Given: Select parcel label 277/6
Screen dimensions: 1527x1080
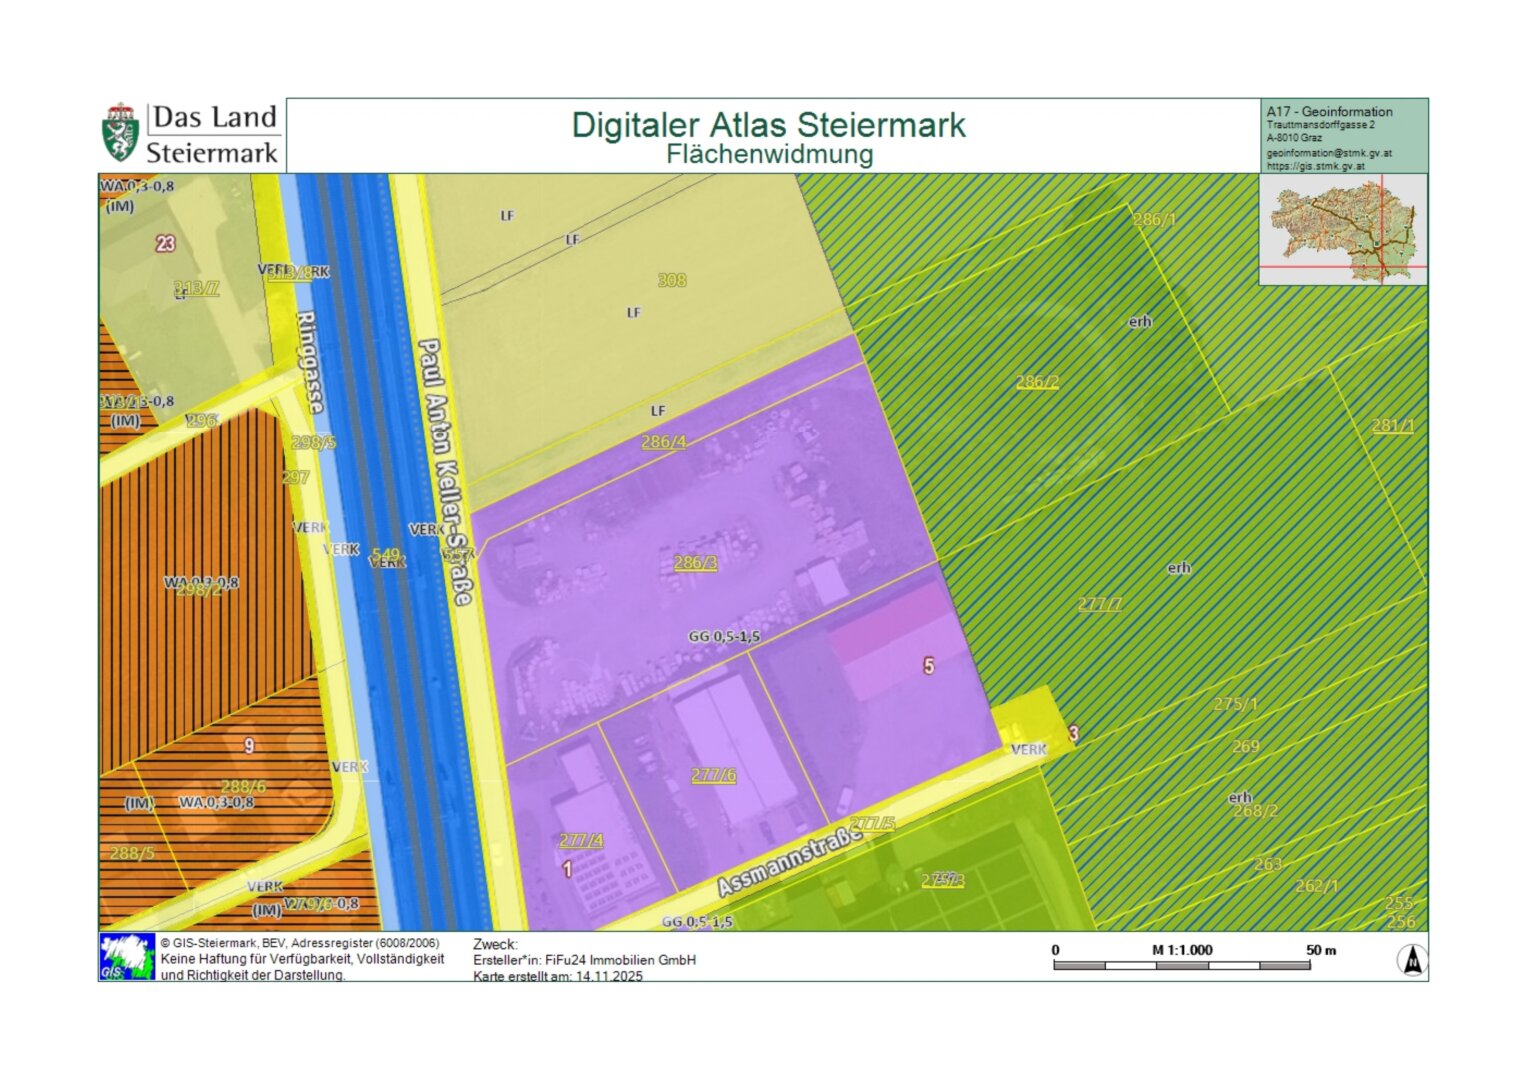Looking at the screenshot, I should pos(713,775).
